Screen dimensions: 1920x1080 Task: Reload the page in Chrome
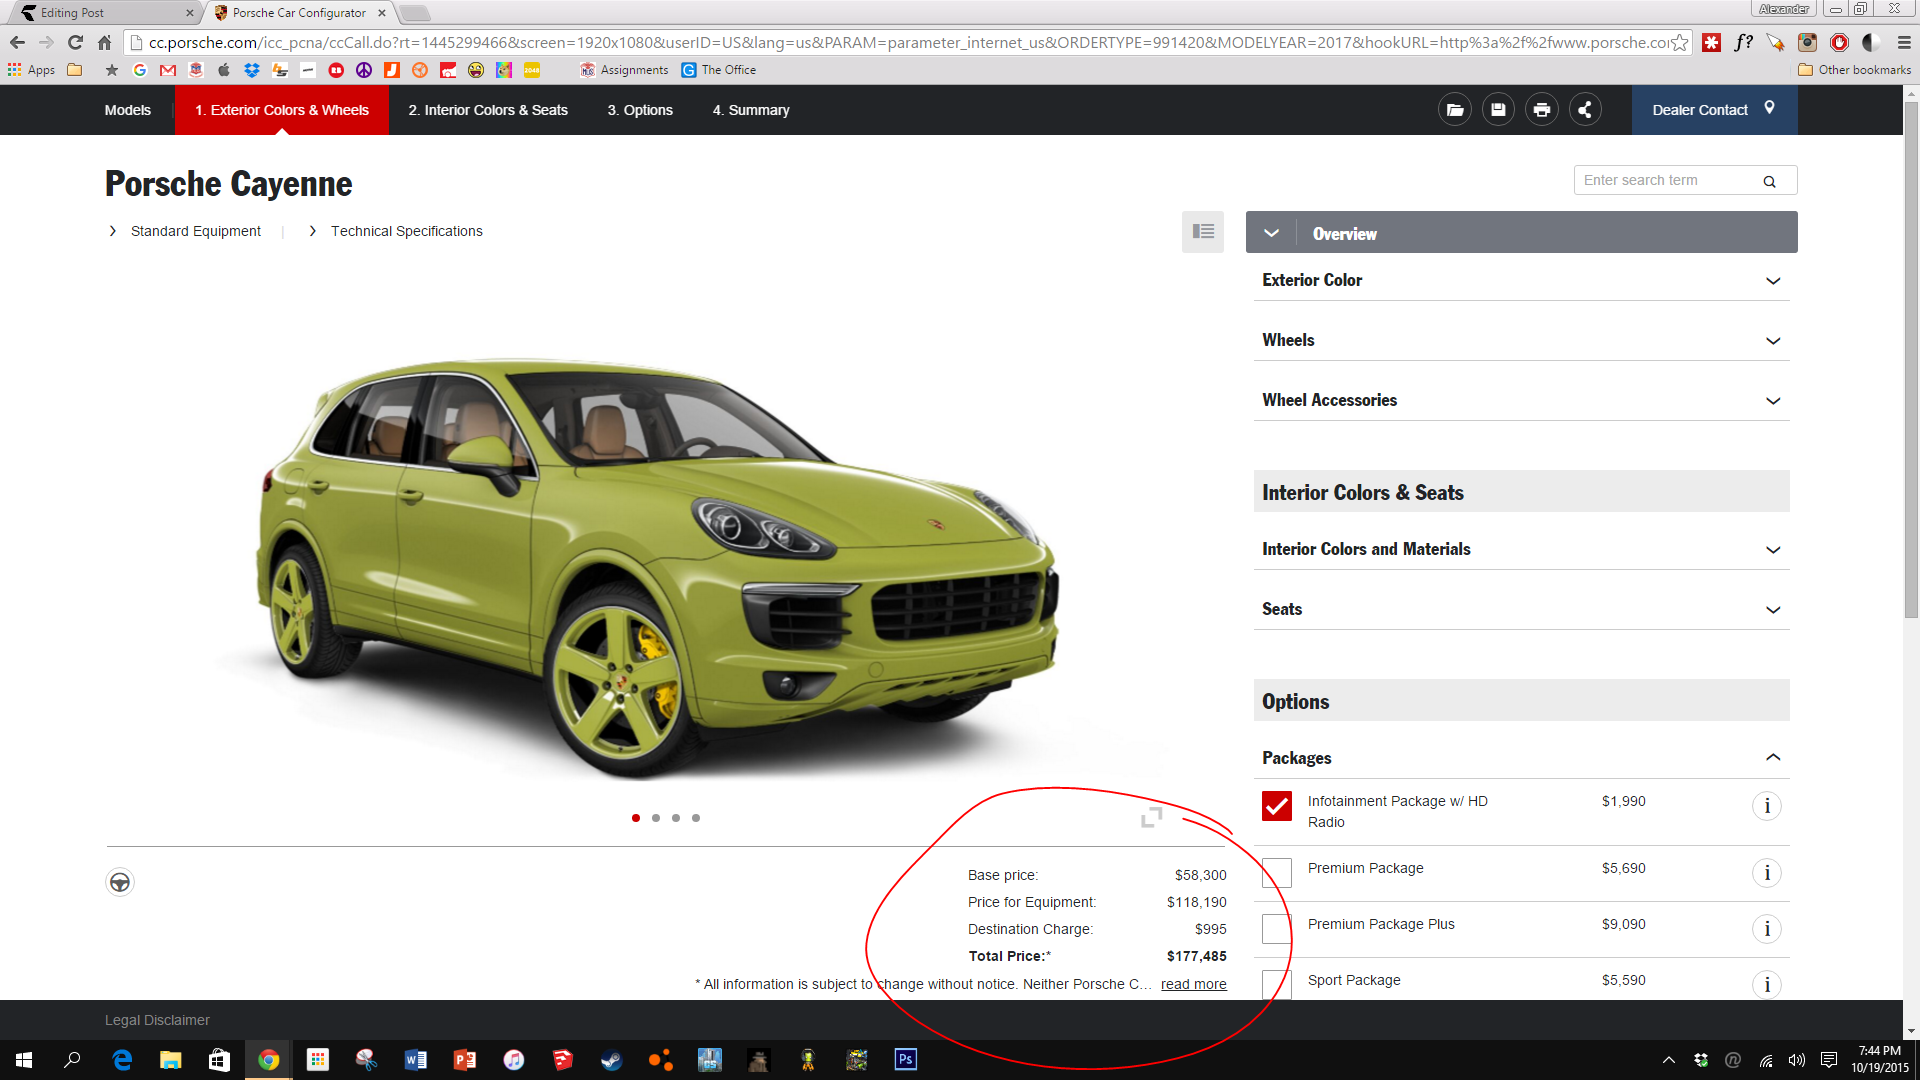coord(75,42)
